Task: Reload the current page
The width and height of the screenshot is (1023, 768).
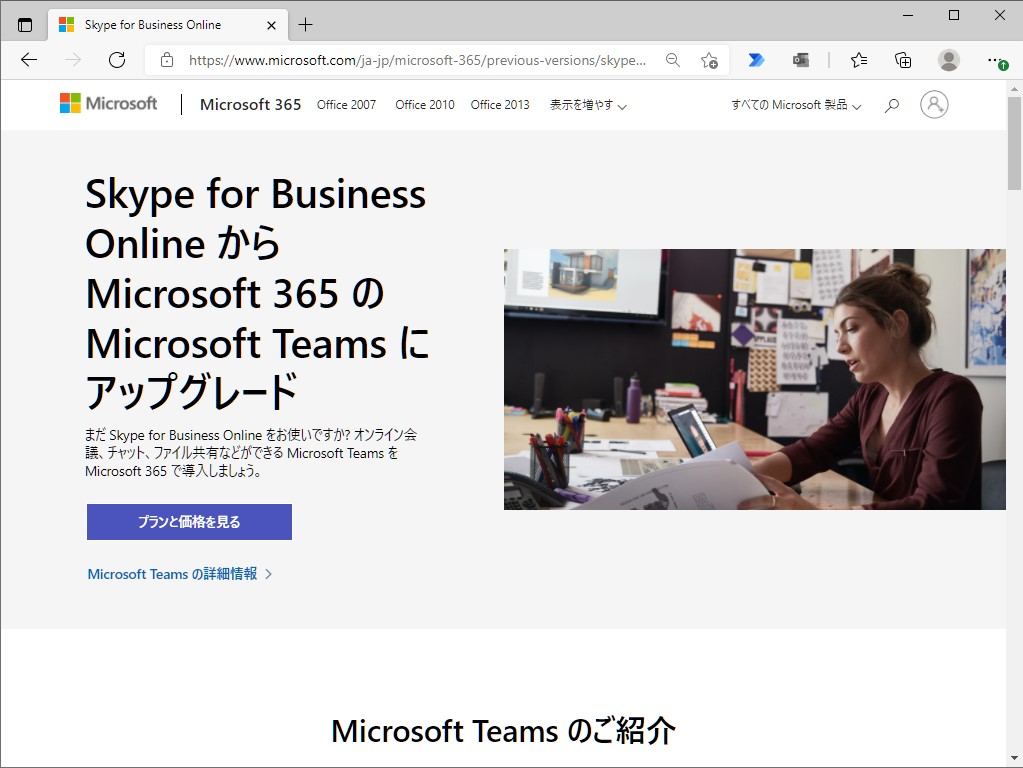Action: point(116,60)
